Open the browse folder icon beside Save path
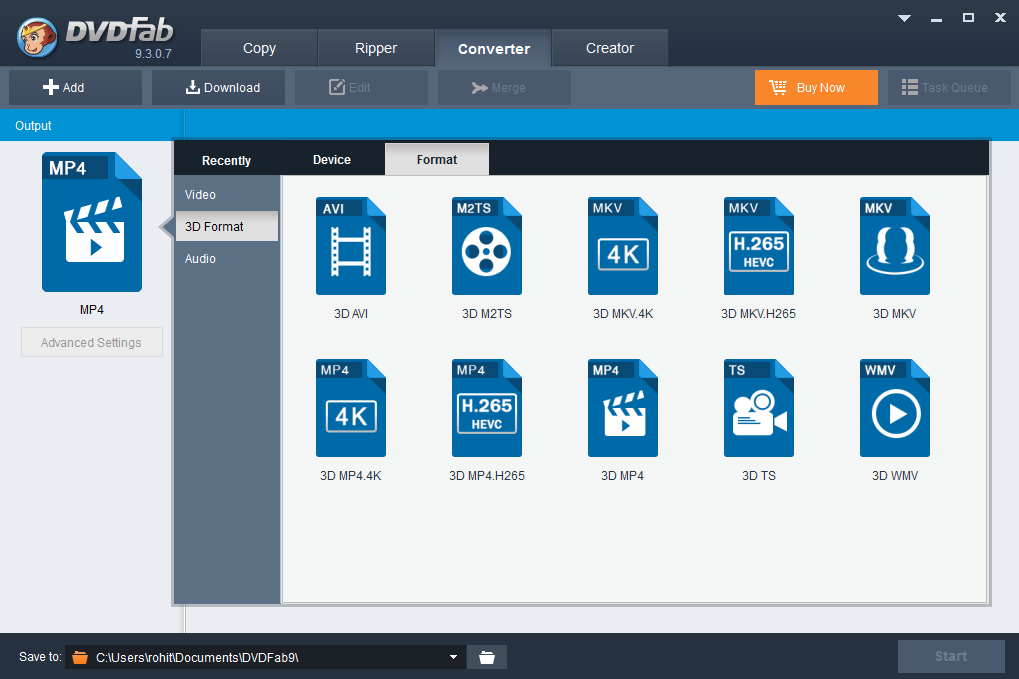The width and height of the screenshot is (1019, 679). click(x=487, y=658)
